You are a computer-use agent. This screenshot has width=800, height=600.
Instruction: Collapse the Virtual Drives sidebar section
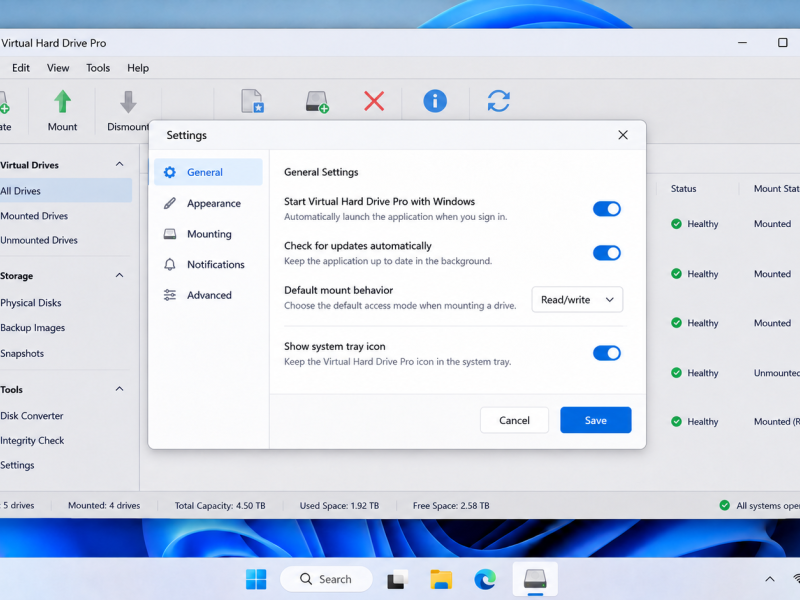click(119, 164)
